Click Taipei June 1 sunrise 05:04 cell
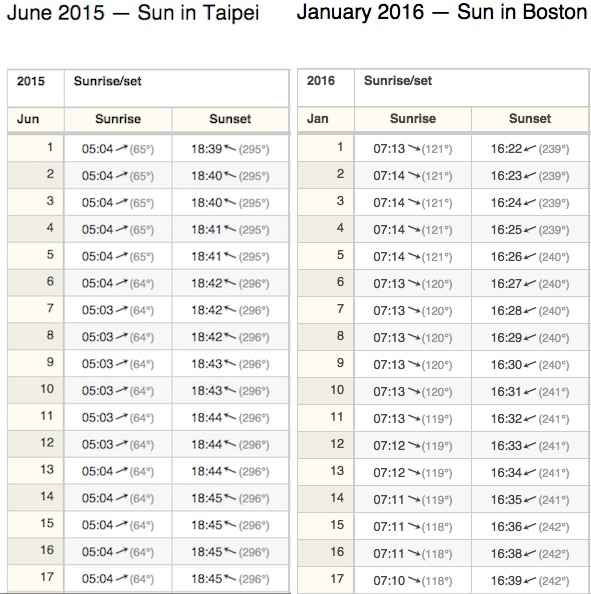591x594 pixels. (118, 149)
